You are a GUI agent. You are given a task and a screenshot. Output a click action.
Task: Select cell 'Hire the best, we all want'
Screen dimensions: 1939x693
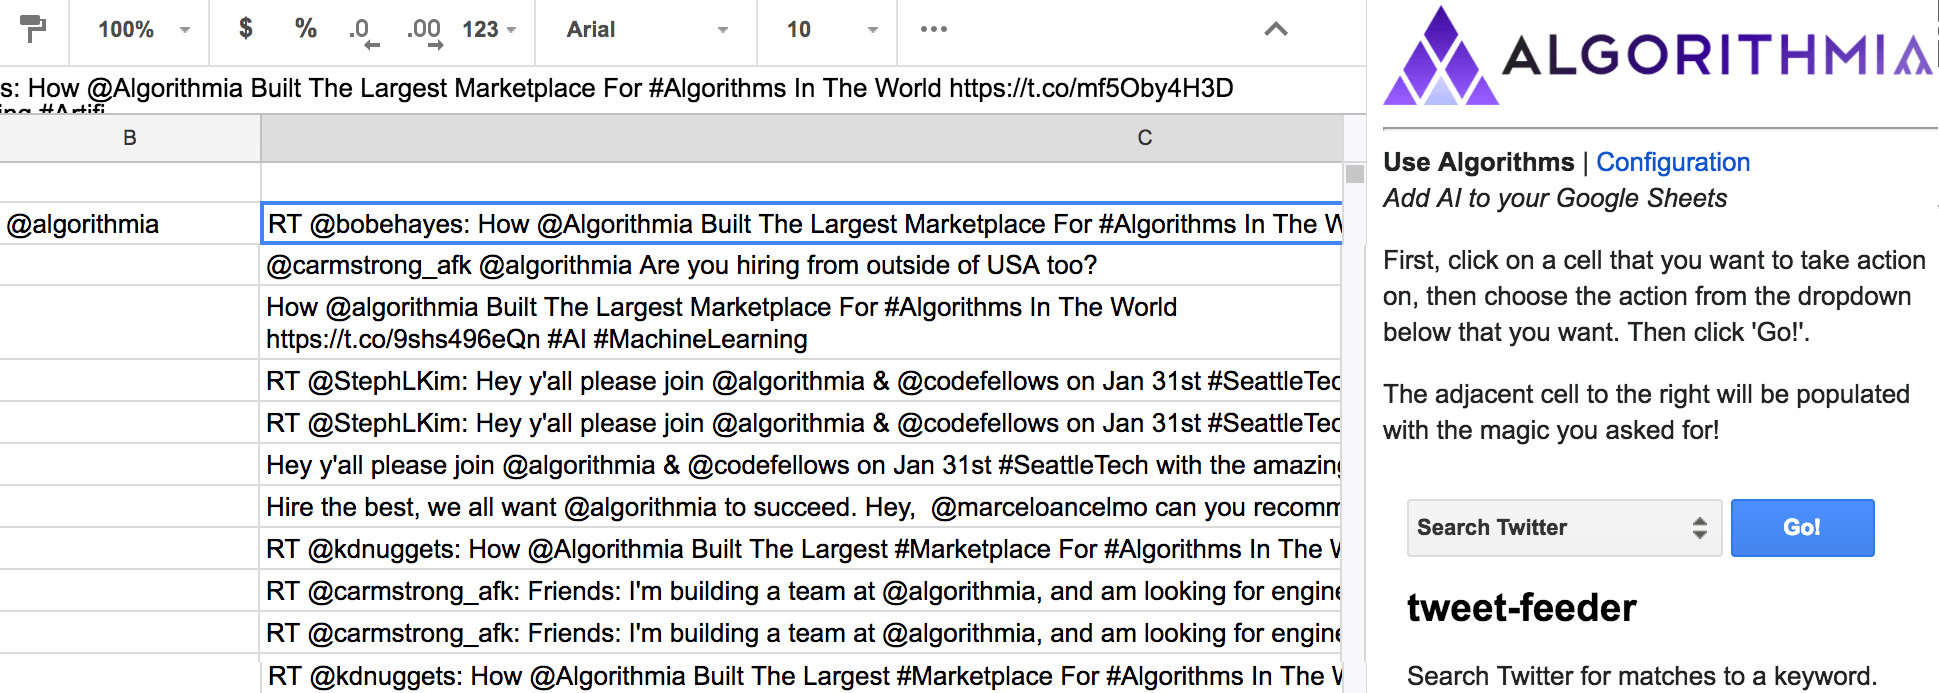(801, 507)
